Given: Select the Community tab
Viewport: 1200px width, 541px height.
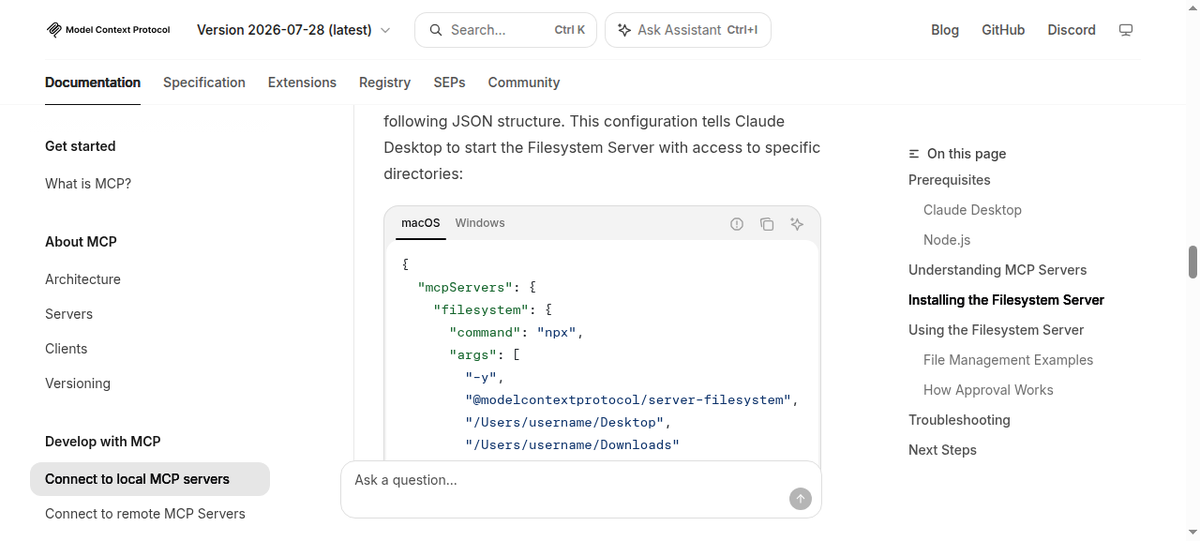Looking at the screenshot, I should click(x=524, y=82).
